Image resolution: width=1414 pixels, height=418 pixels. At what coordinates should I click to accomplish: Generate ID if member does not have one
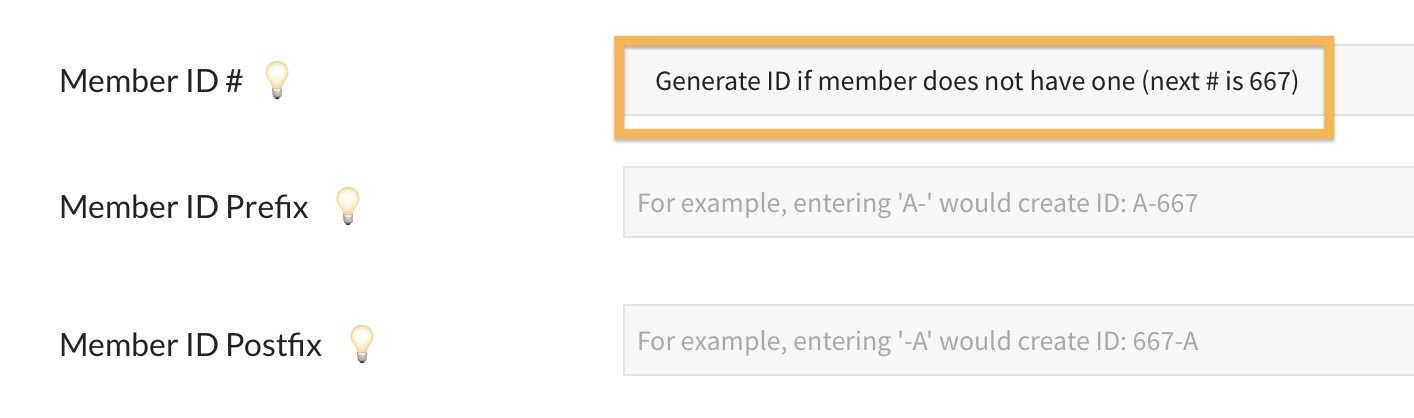pyautogui.click(x=975, y=82)
